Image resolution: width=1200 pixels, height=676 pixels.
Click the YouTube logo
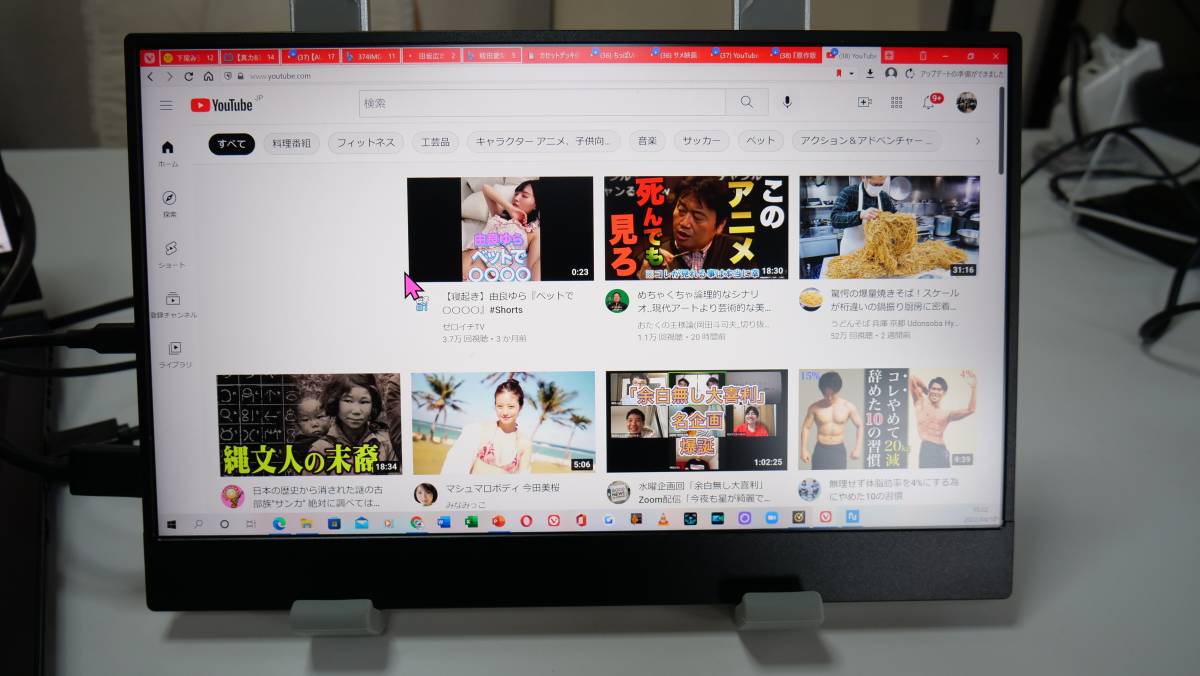coord(221,105)
